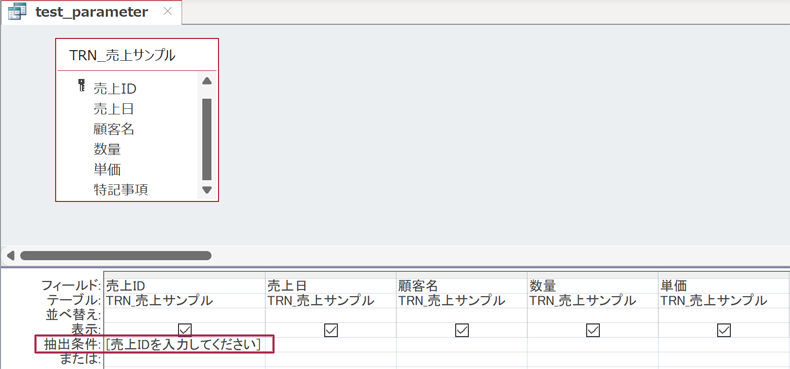Click the 抽出条件 cell with 売上ID parameter
The height and width of the screenshot is (369, 790).
[x=184, y=345]
